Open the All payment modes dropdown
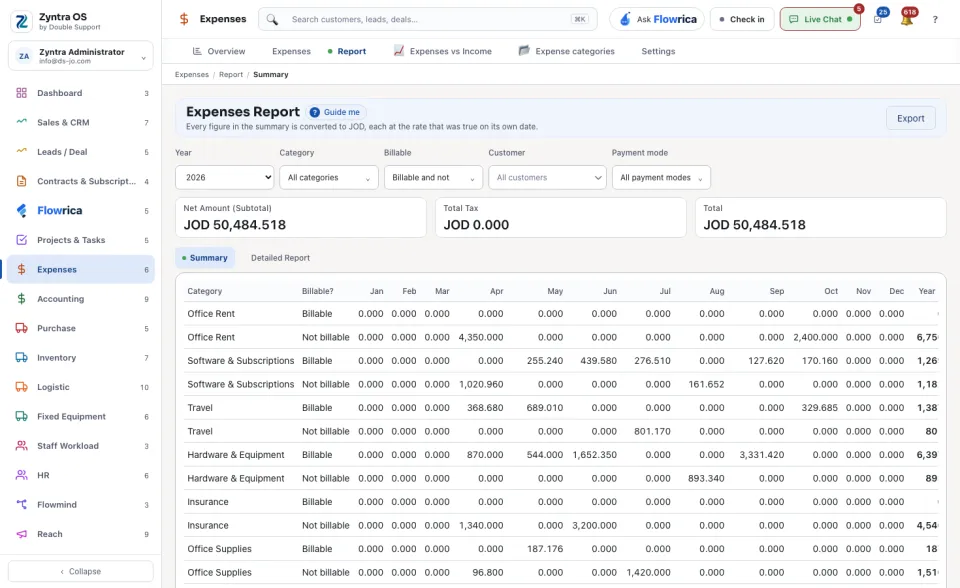 pos(661,178)
